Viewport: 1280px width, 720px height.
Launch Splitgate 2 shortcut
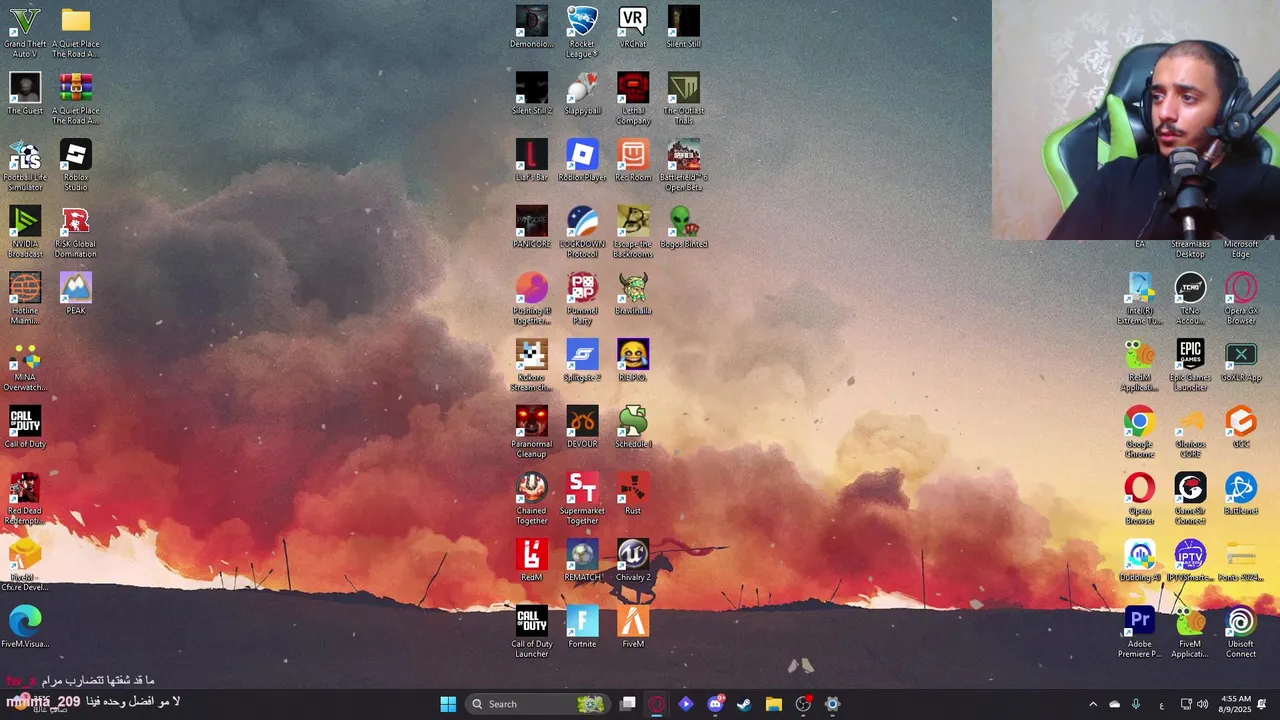(582, 360)
